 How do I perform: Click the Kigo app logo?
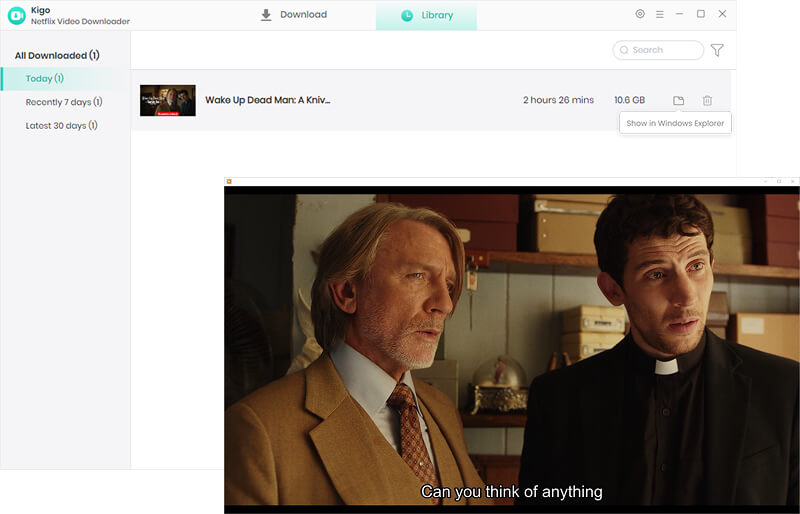[16, 15]
